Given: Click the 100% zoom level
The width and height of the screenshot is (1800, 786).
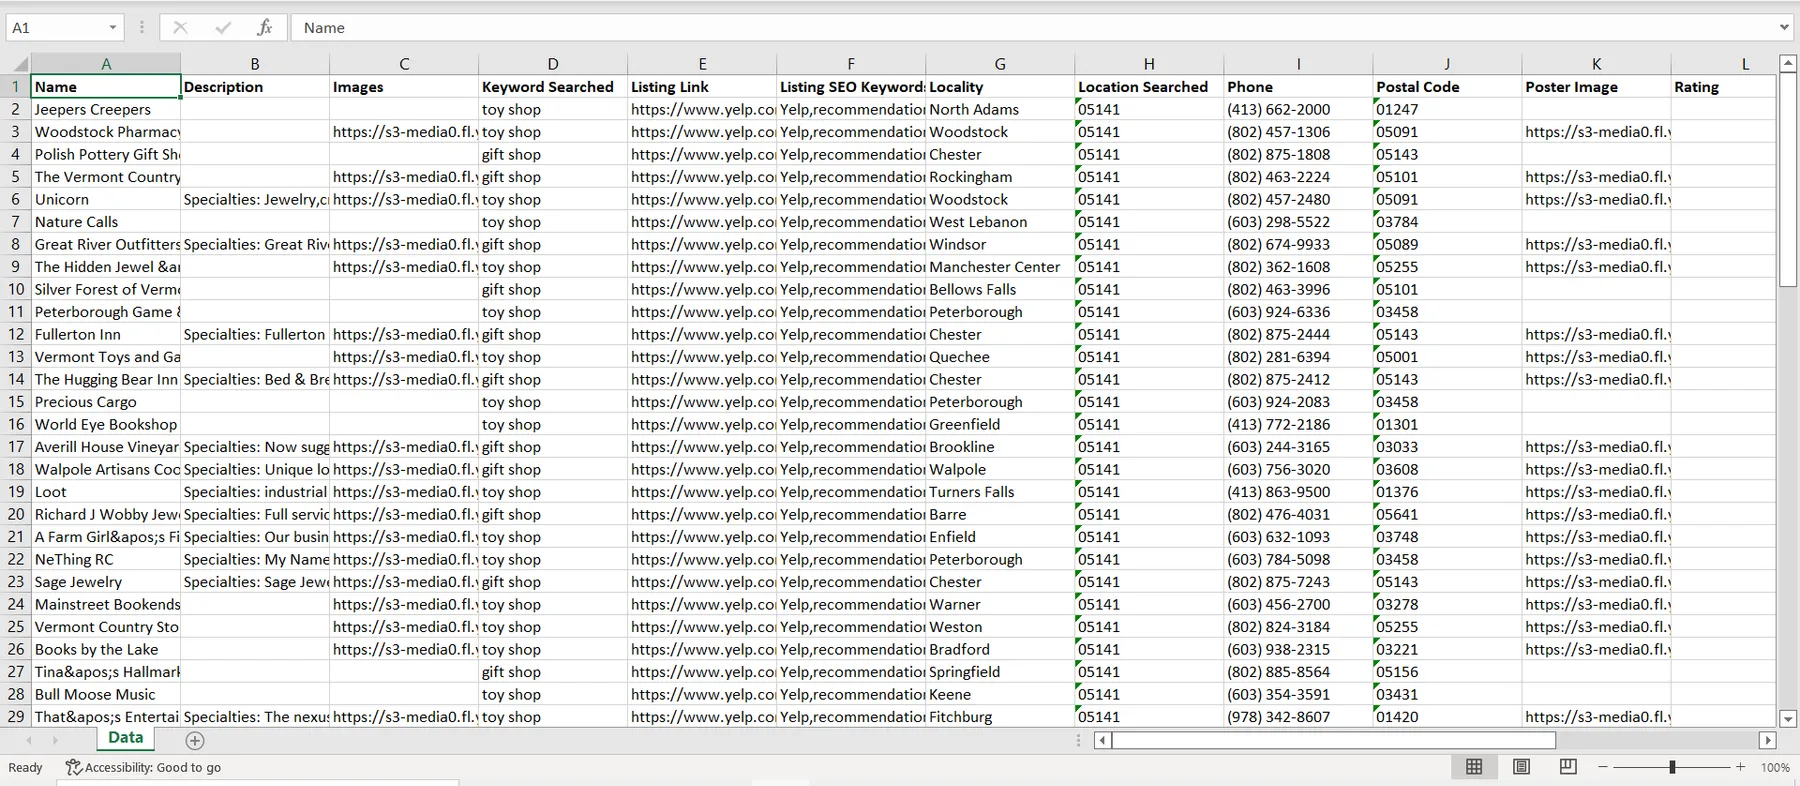Looking at the screenshot, I should pyautogui.click(x=1775, y=767).
